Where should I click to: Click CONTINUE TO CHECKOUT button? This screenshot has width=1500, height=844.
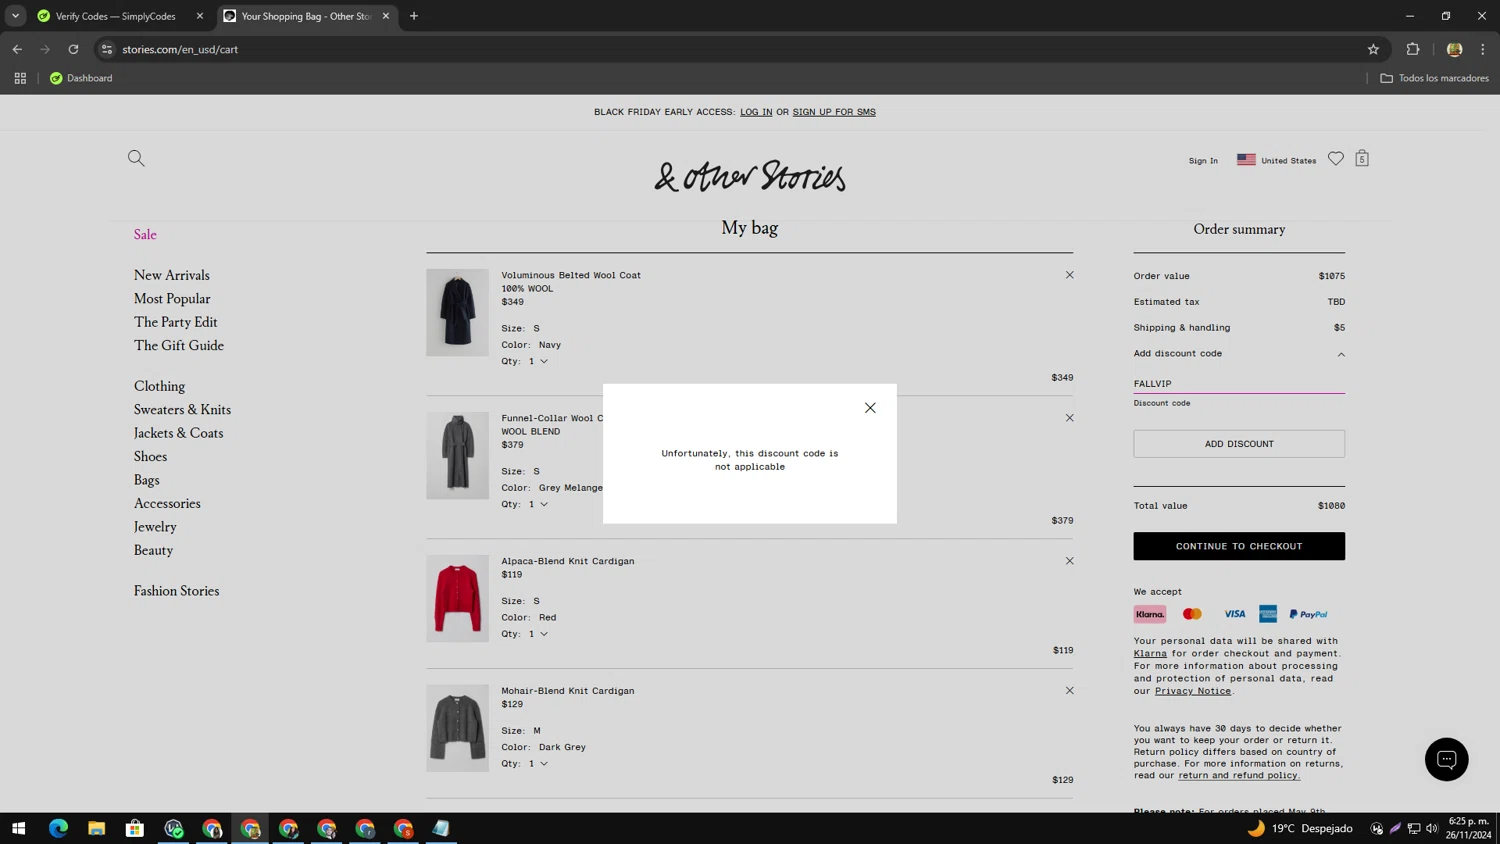pyautogui.click(x=1239, y=546)
